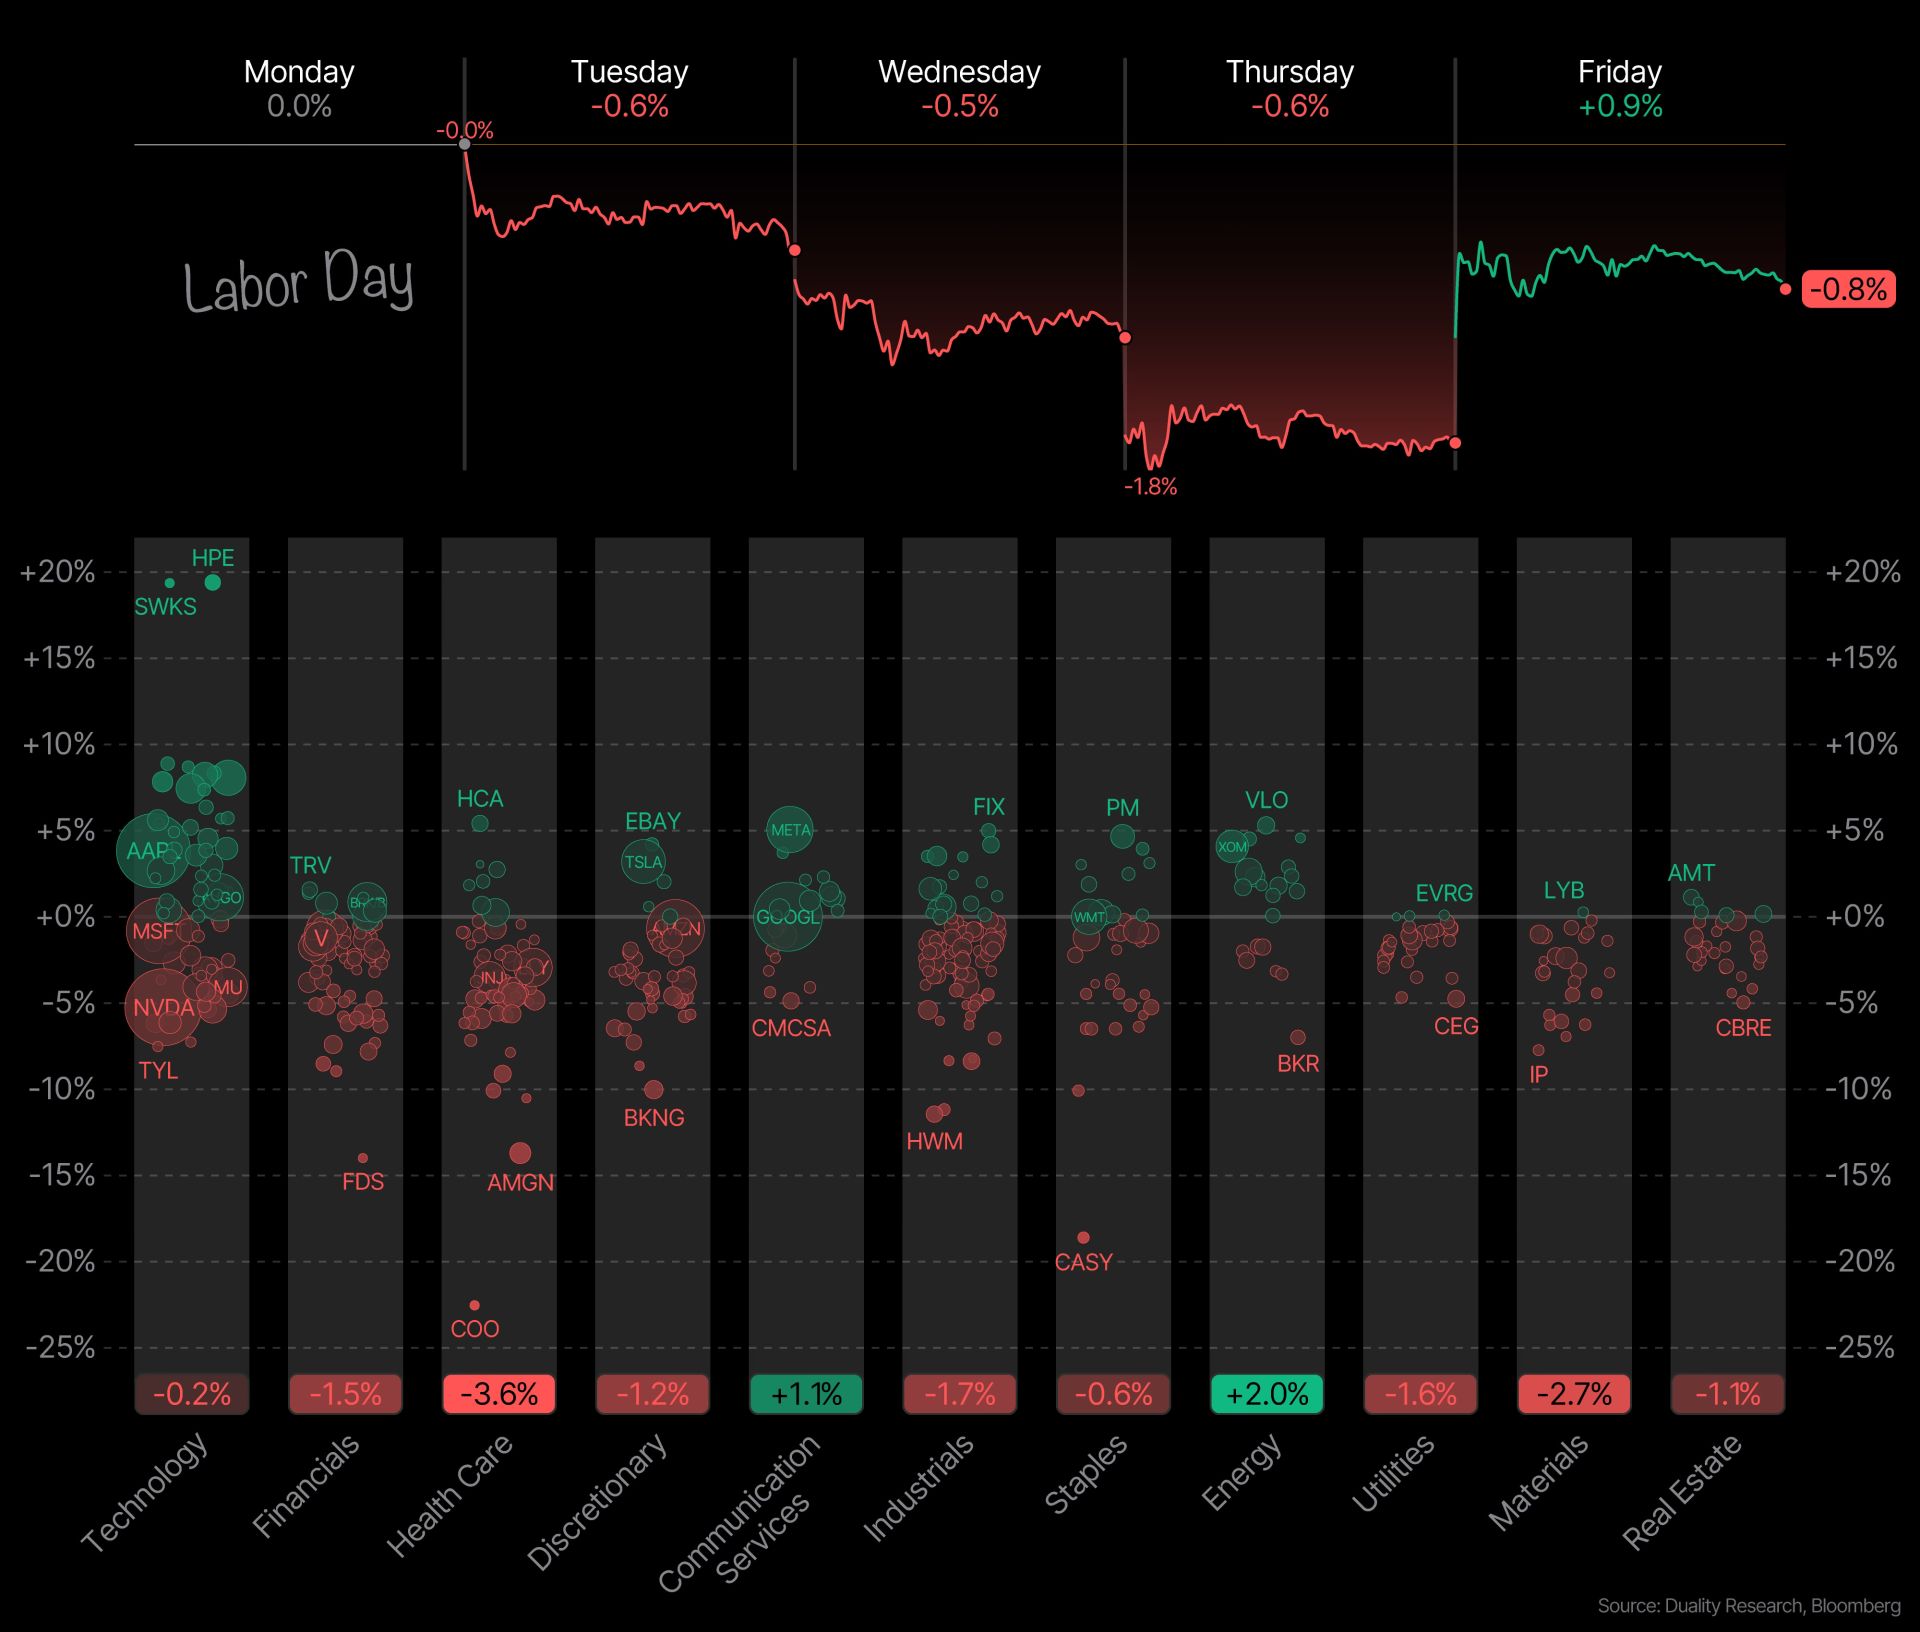Select the Friday +0.9% header
Image resolution: width=1920 pixels, height=1632 pixels.
pos(1620,88)
